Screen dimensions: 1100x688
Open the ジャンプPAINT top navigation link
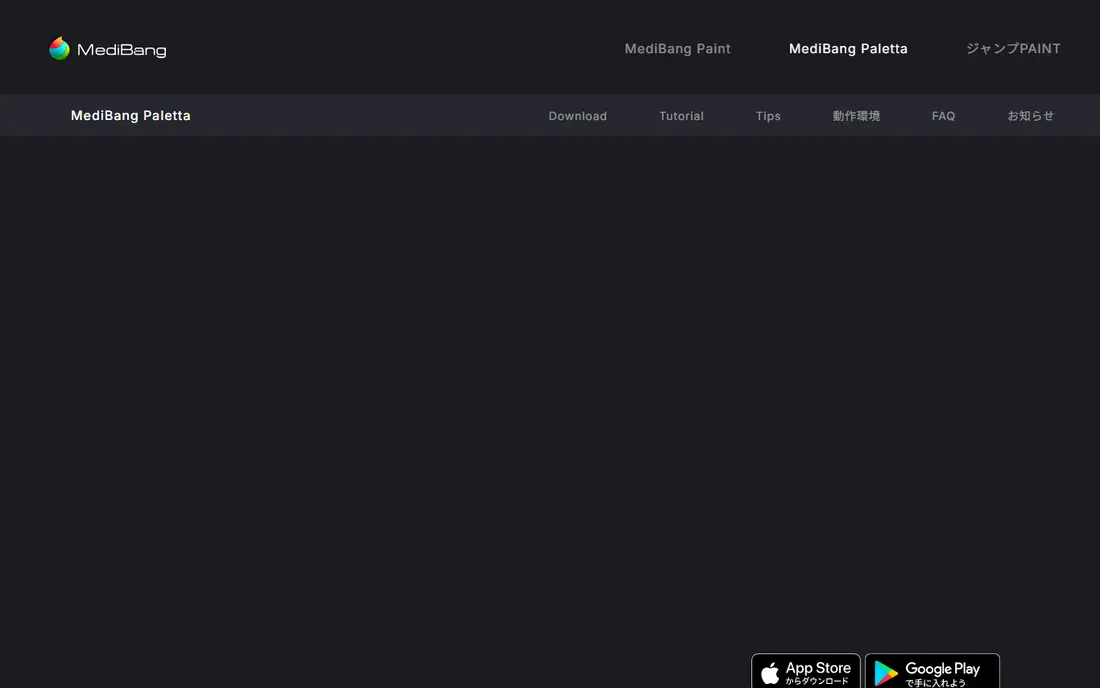coord(1013,48)
